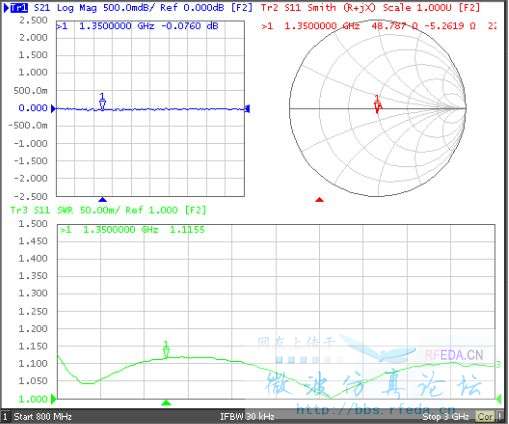
Task: Click the IFBW 30 kHz status entry
Action: click(247, 417)
